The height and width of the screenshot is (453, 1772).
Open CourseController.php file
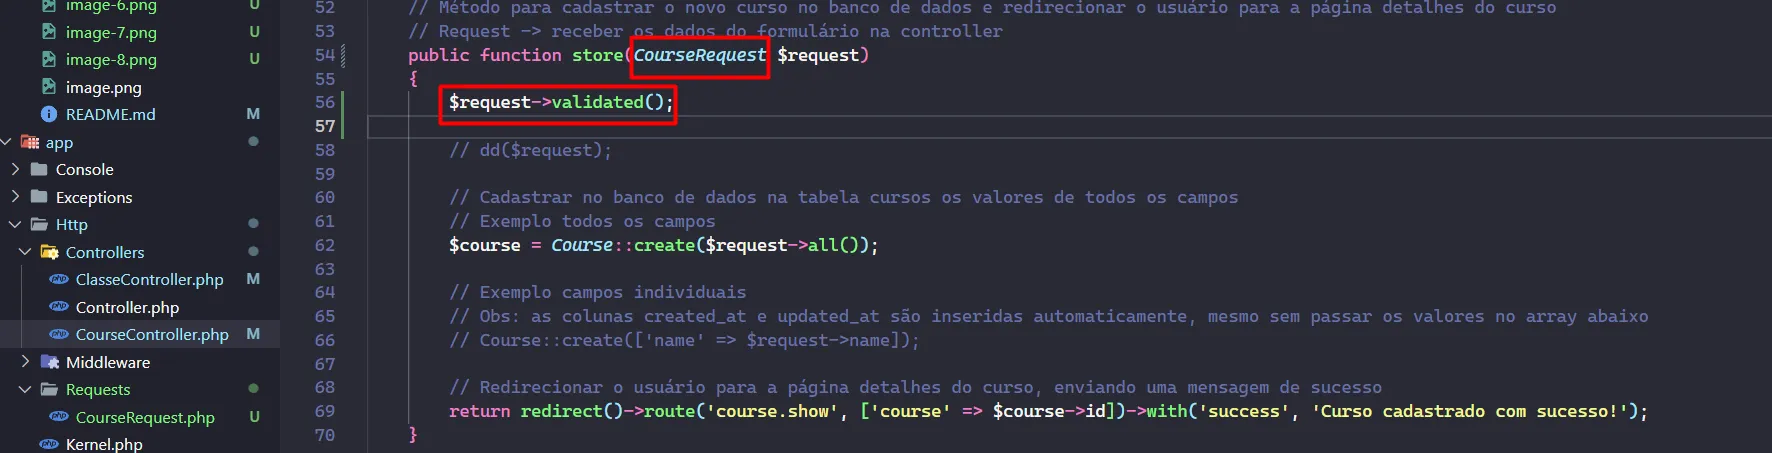[x=152, y=334]
